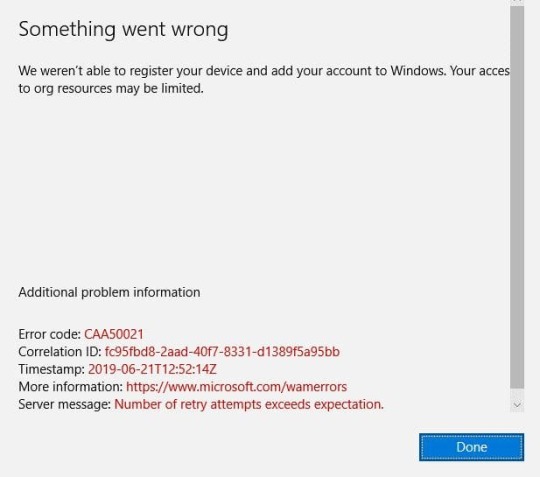Click the 'Server message:' label

[x=65, y=404]
